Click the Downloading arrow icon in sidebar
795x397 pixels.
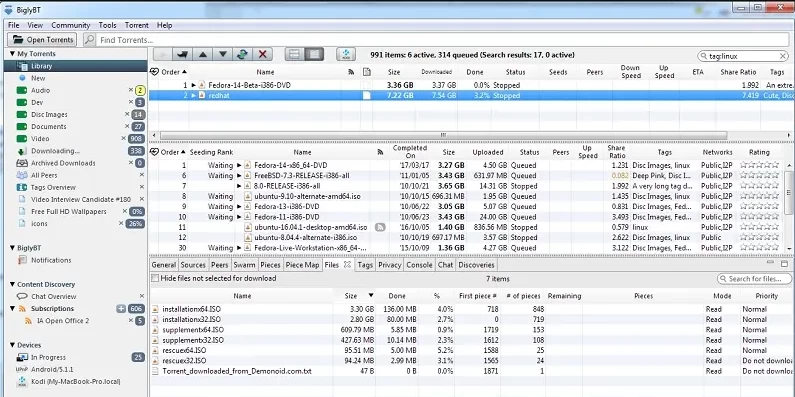(21, 151)
